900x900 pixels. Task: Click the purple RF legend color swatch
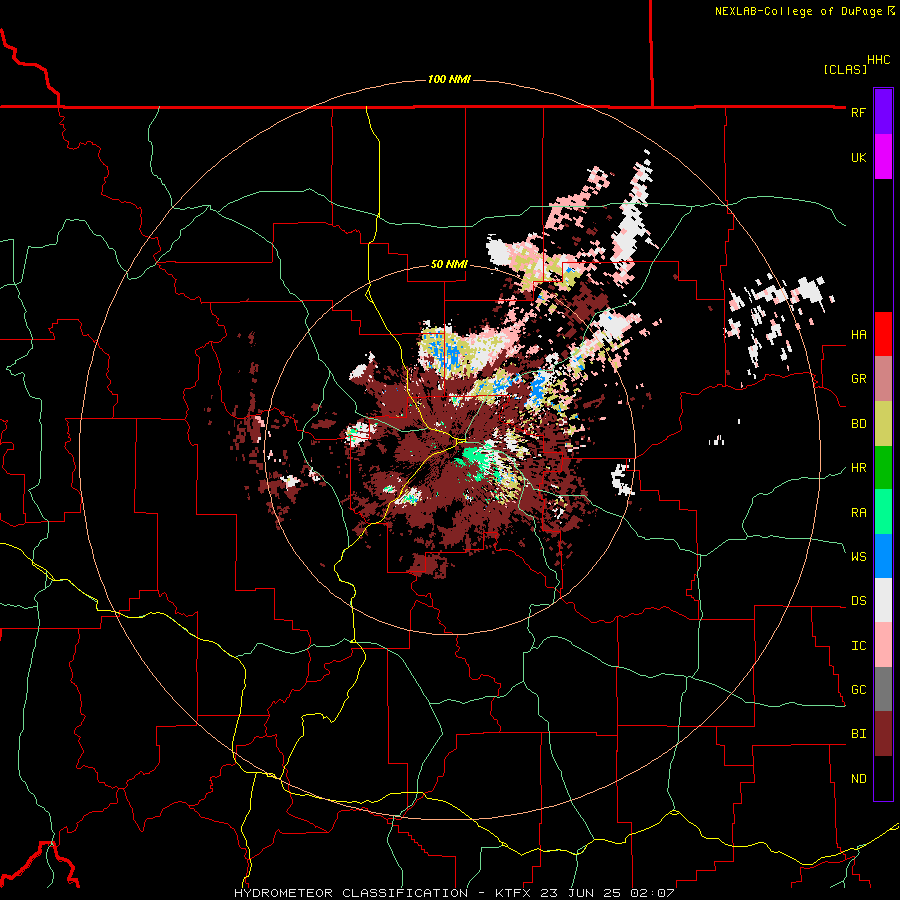coord(883,112)
